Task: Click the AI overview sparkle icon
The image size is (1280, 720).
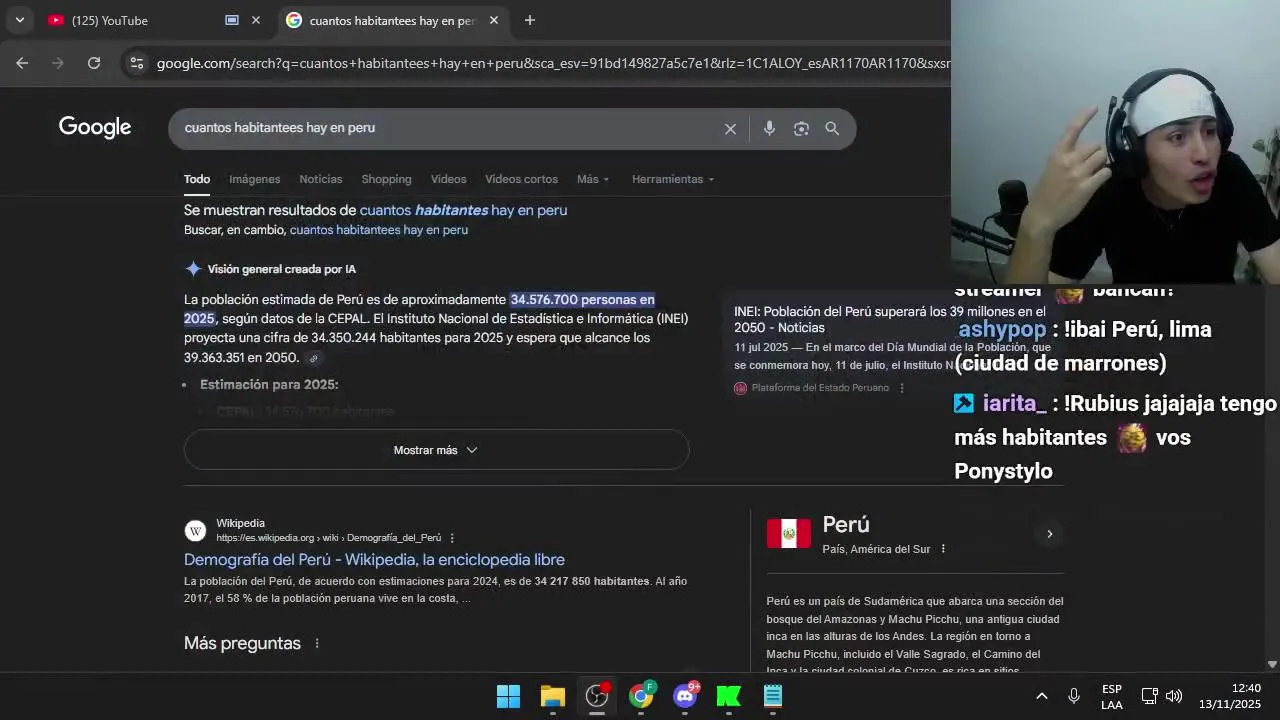Action: 193,269
